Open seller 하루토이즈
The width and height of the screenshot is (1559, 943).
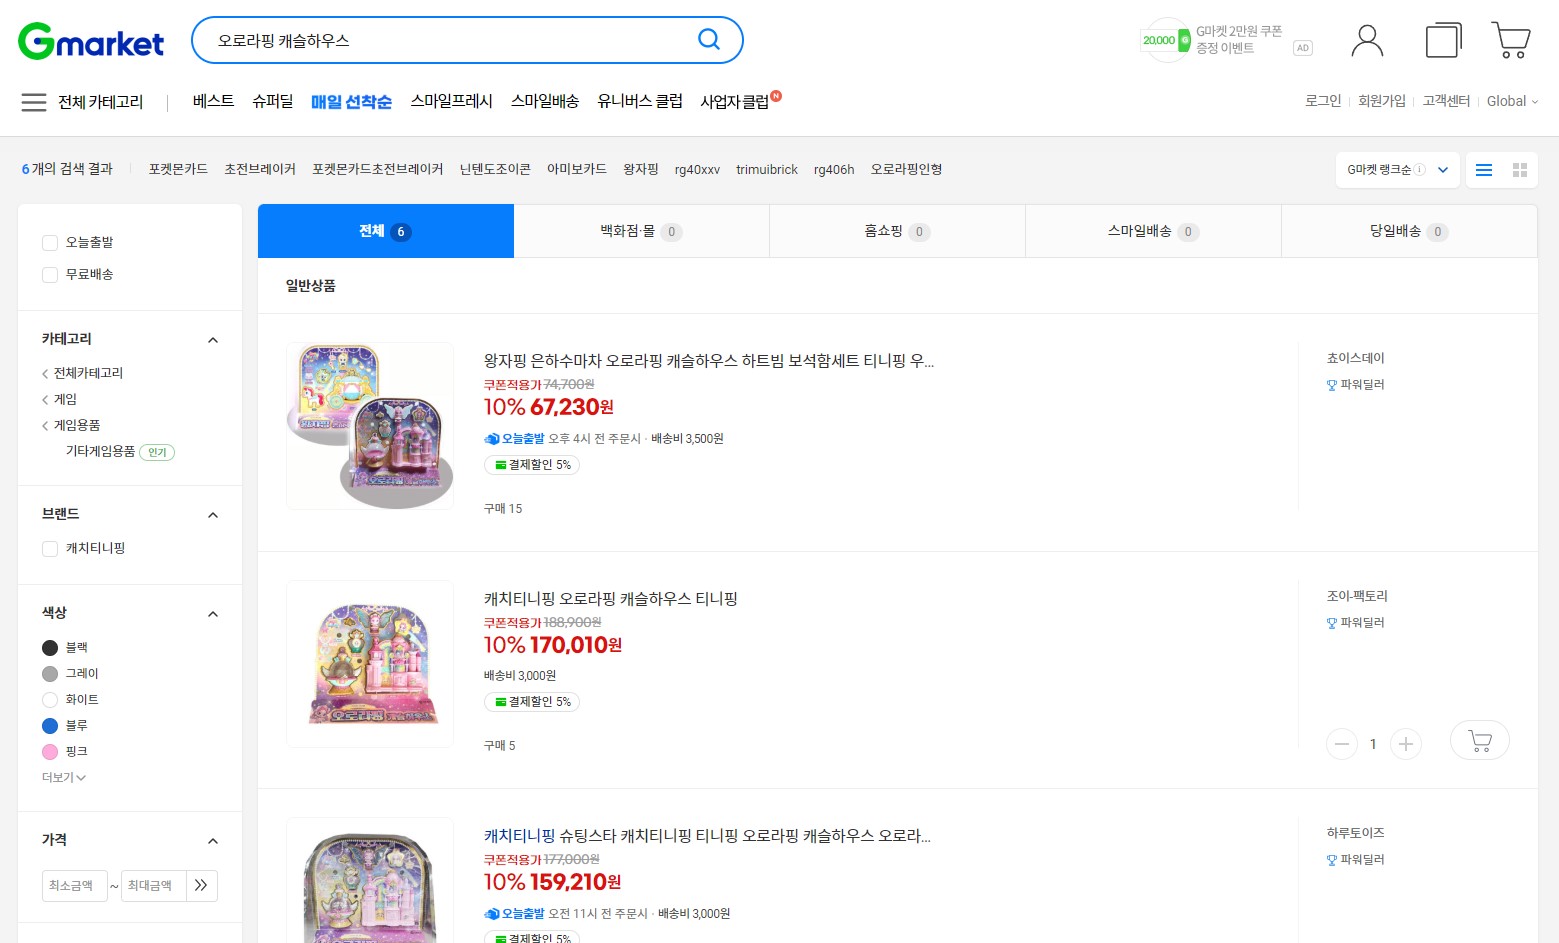click(x=1355, y=833)
